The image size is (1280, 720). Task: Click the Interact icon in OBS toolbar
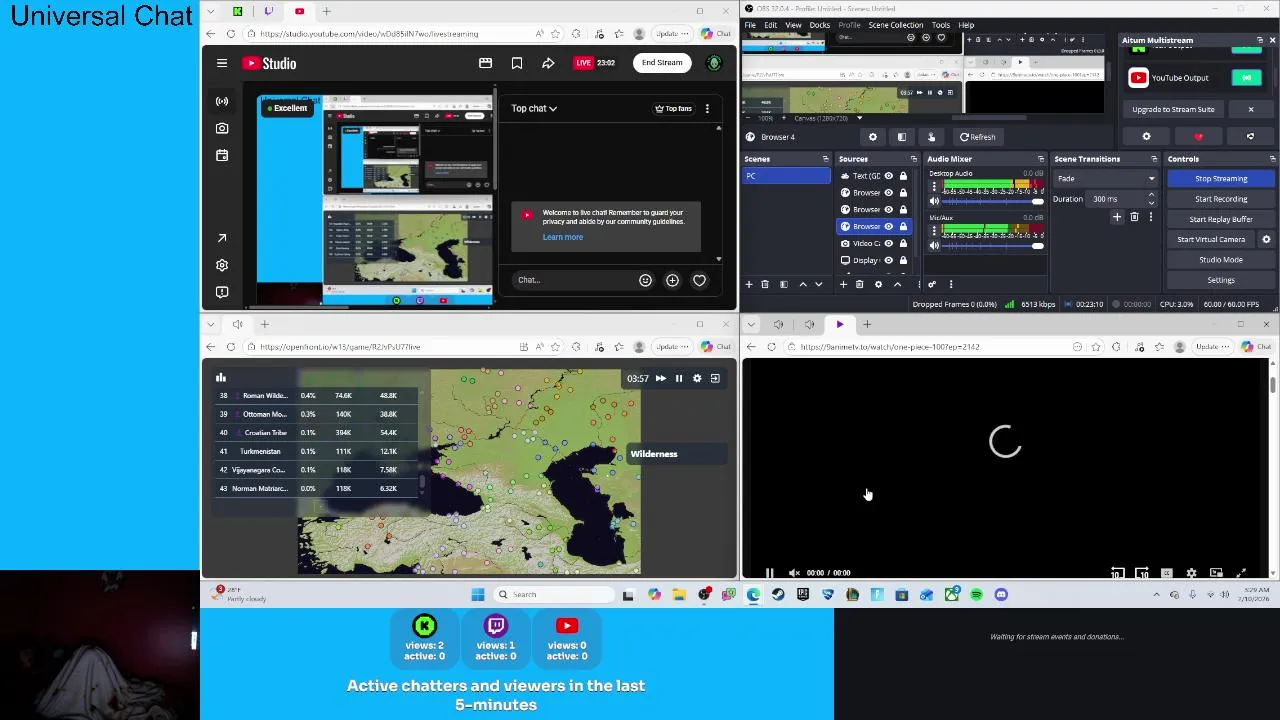pyautogui.click(x=931, y=137)
